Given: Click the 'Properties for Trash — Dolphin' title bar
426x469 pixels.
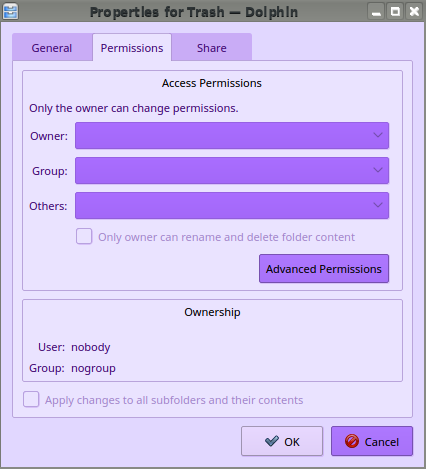Looking at the screenshot, I should [194, 12].
